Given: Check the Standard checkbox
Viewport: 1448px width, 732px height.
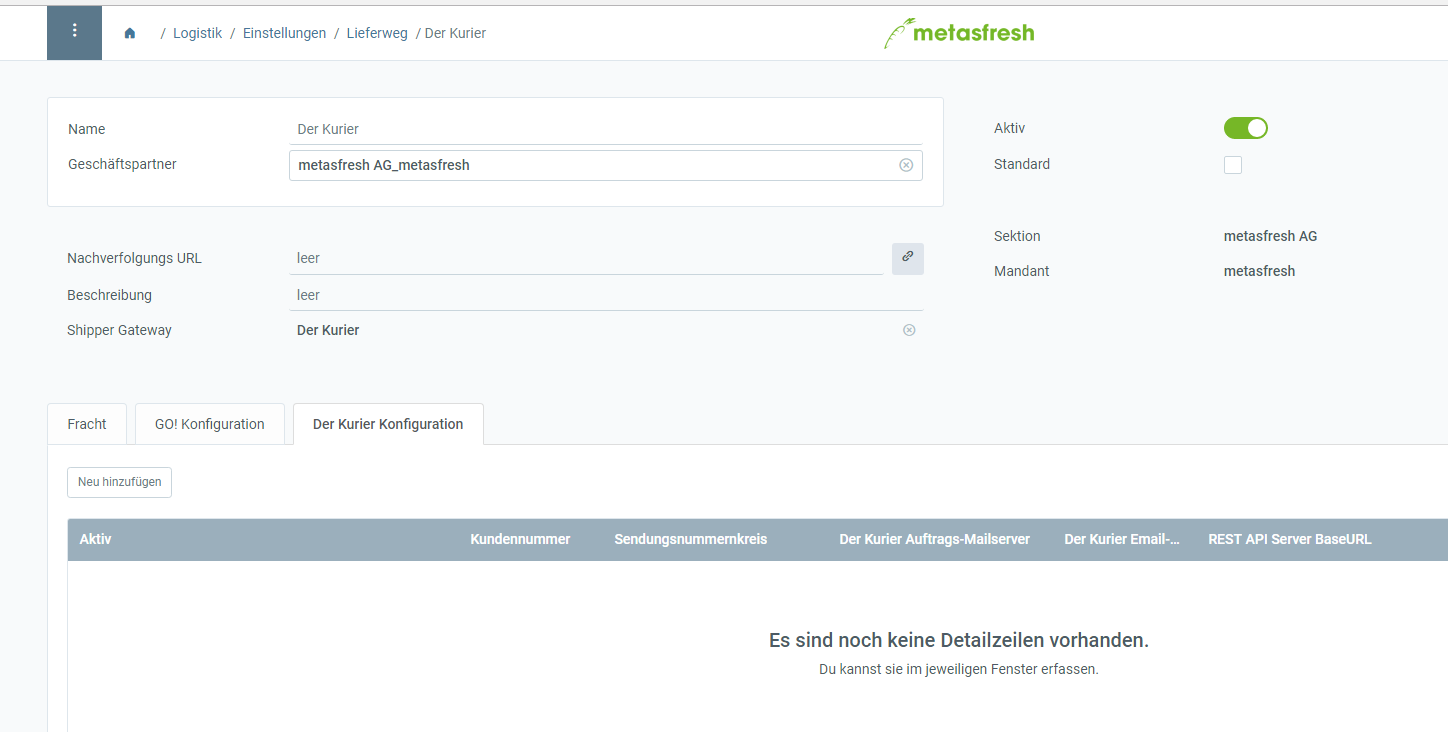Looking at the screenshot, I should coord(1233,165).
